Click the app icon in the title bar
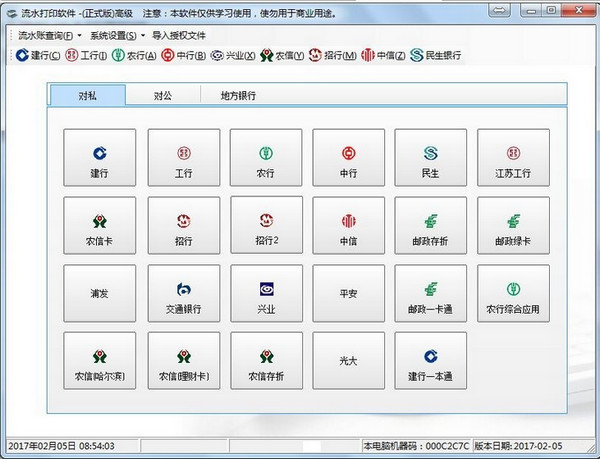The width and height of the screenshot is (600, 459). [12, 14]
